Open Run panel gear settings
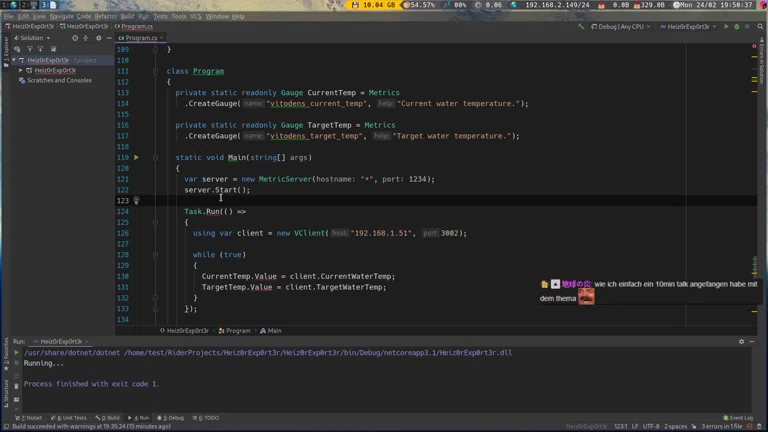This screenshot has width=768, height=432. 742,341
